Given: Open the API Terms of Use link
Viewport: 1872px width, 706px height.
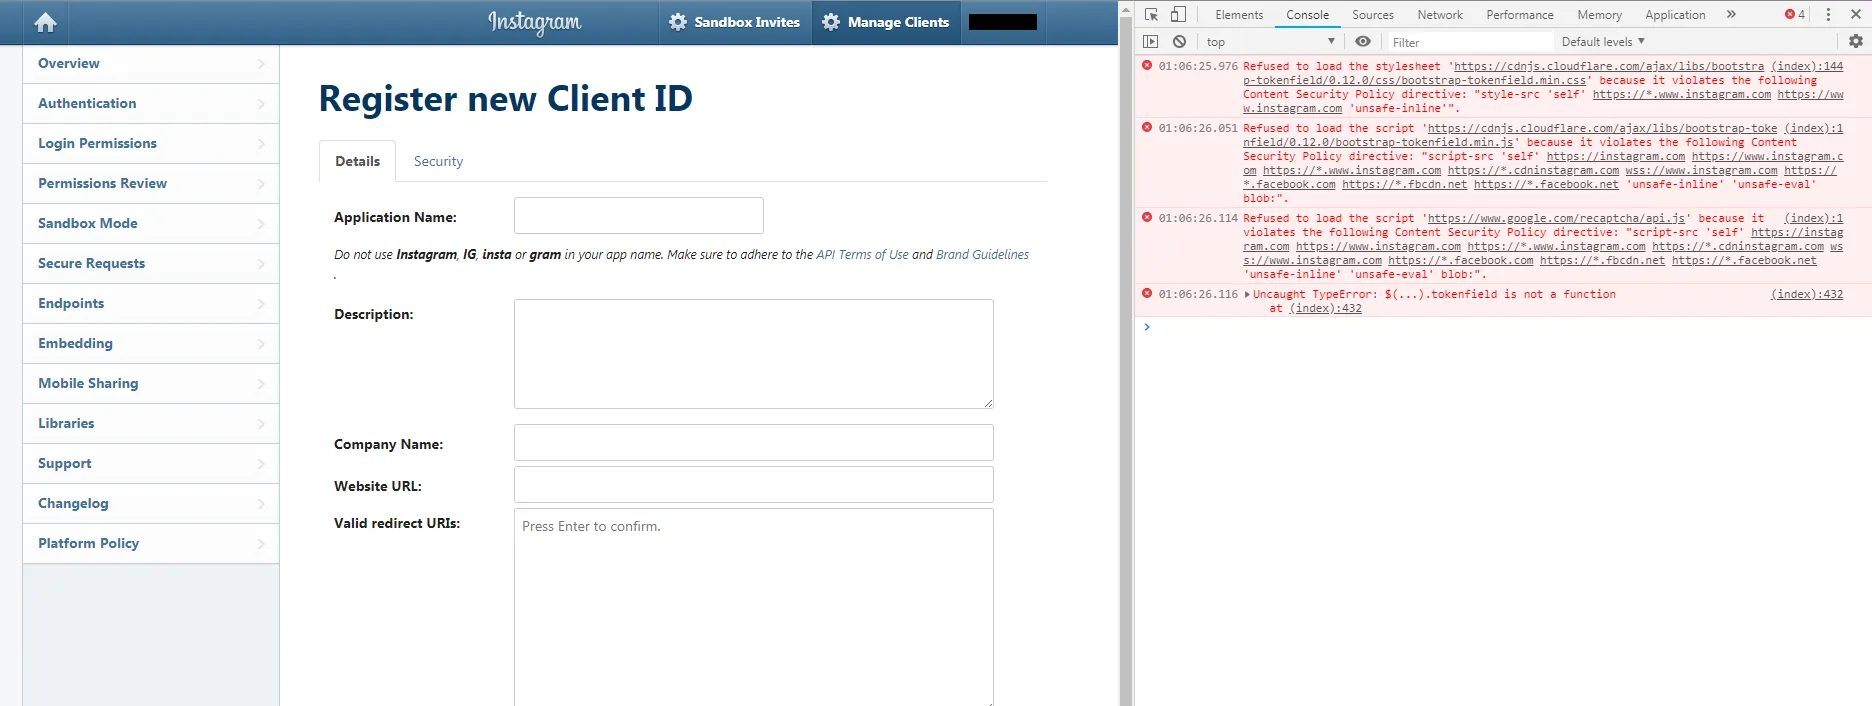Looking at the screenshot, I should pyautogui.click(x=862, y=254).
